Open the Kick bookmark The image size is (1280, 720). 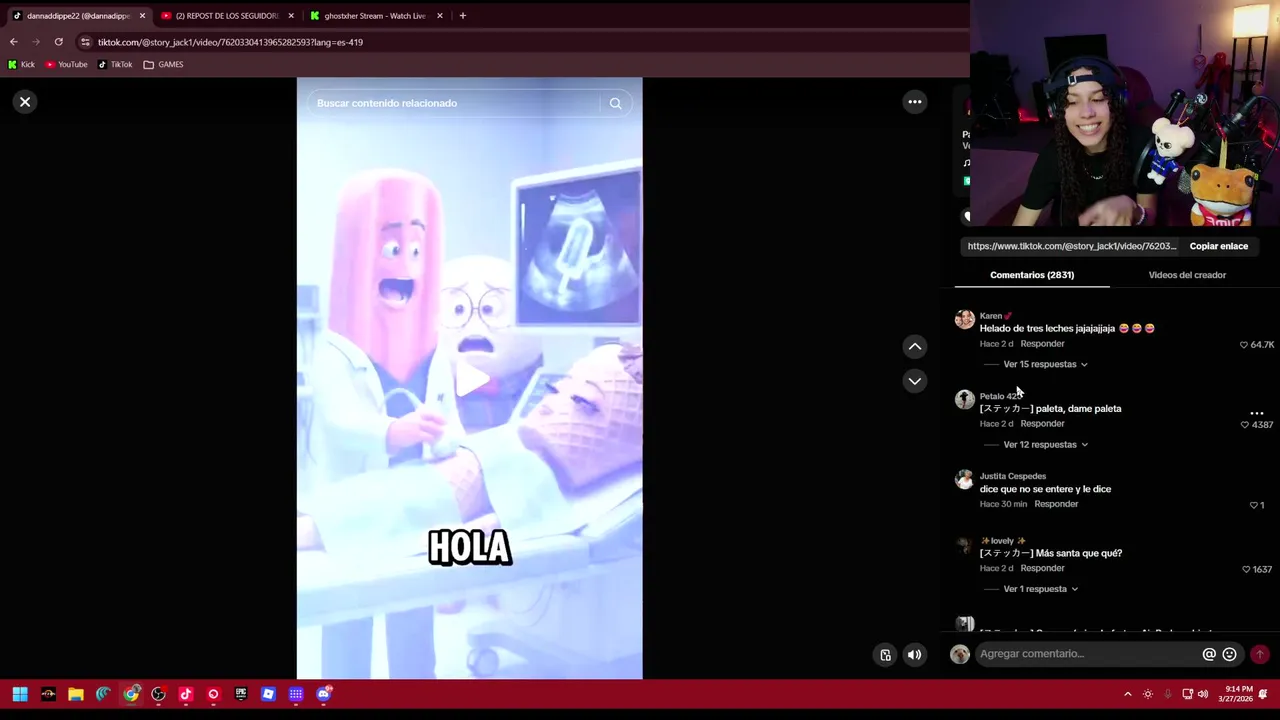click(21, 64)
